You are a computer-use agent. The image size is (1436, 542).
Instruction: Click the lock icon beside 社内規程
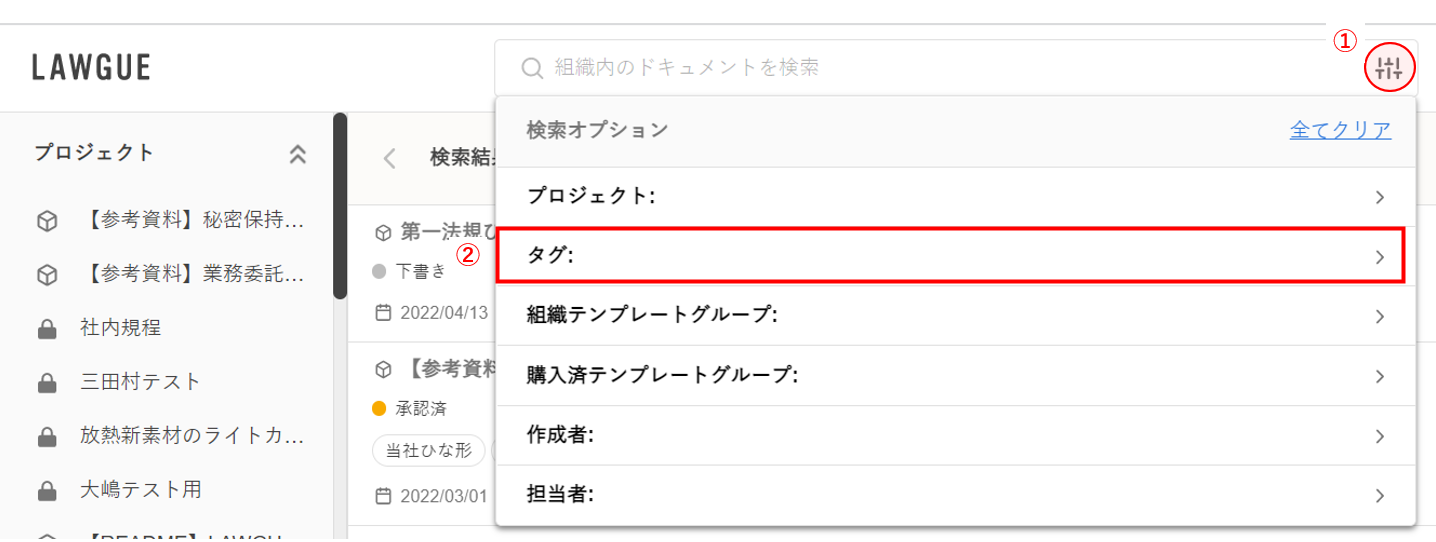click(x=45, y=328)
